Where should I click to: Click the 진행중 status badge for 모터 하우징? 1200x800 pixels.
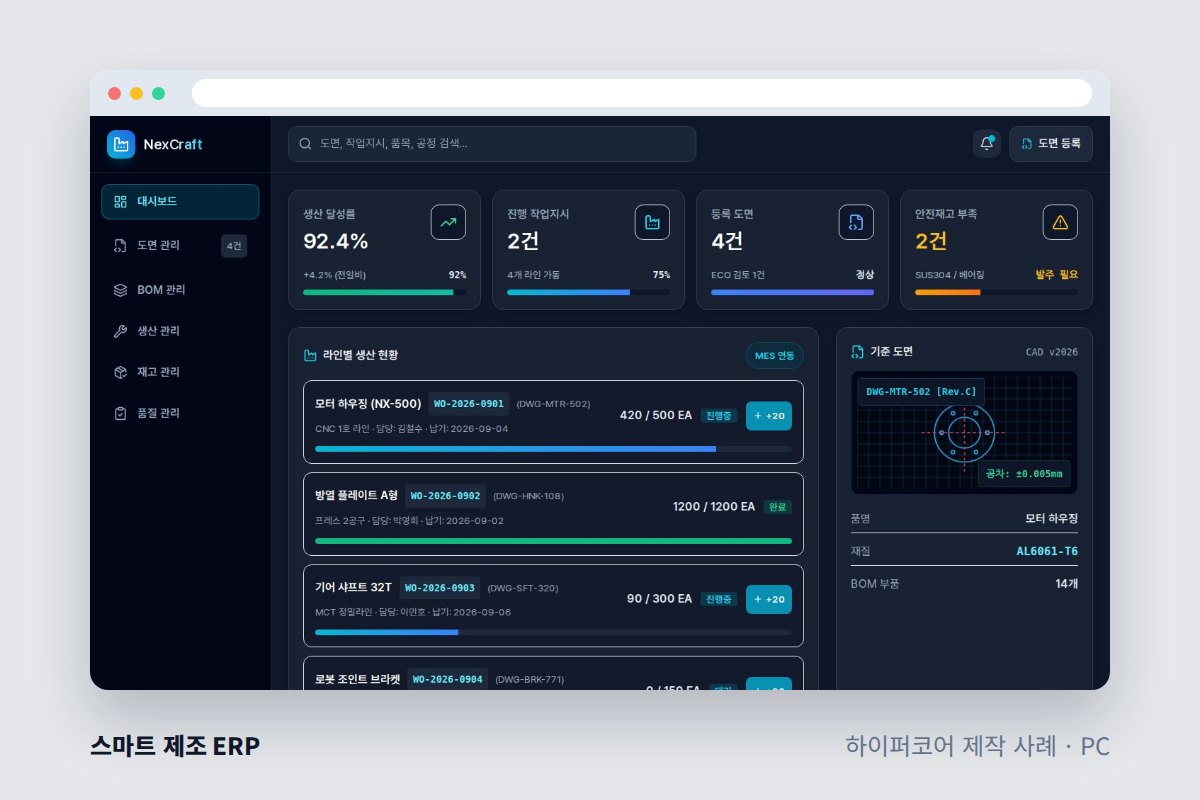pyautogui.click(x=719, y=416)
